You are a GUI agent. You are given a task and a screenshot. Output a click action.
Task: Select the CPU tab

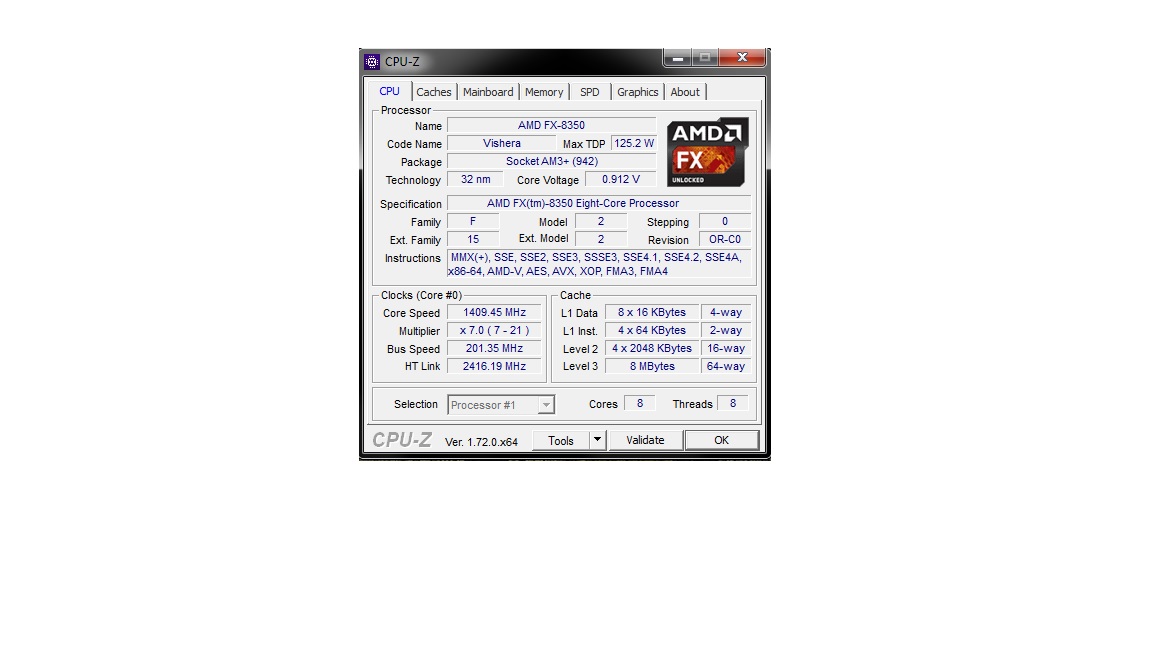389,91
